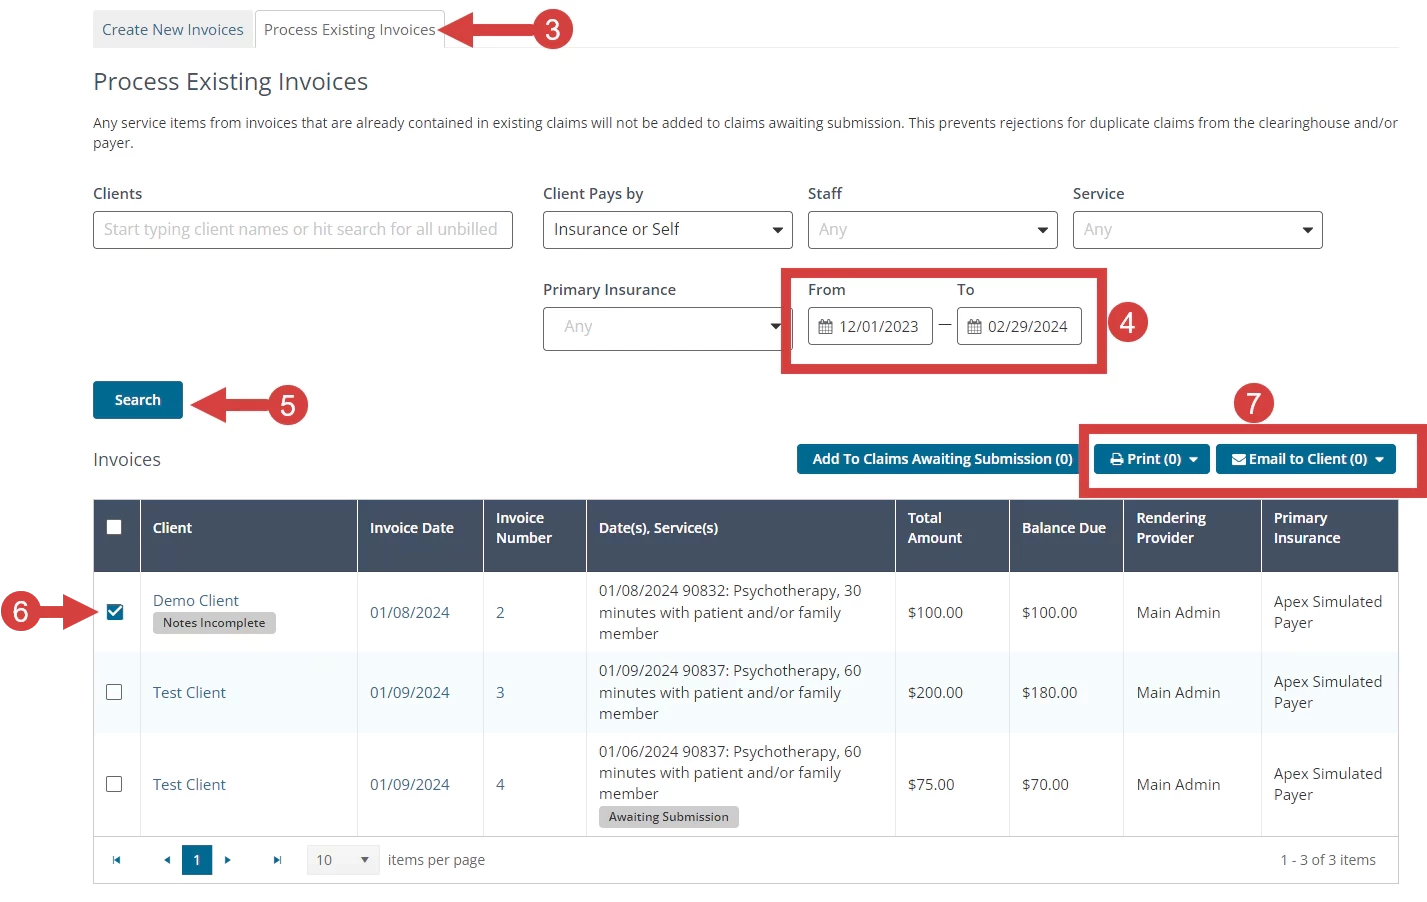Click the Notes Incomplete badge
Screen dimensions: 1427x902
point(214,623)
